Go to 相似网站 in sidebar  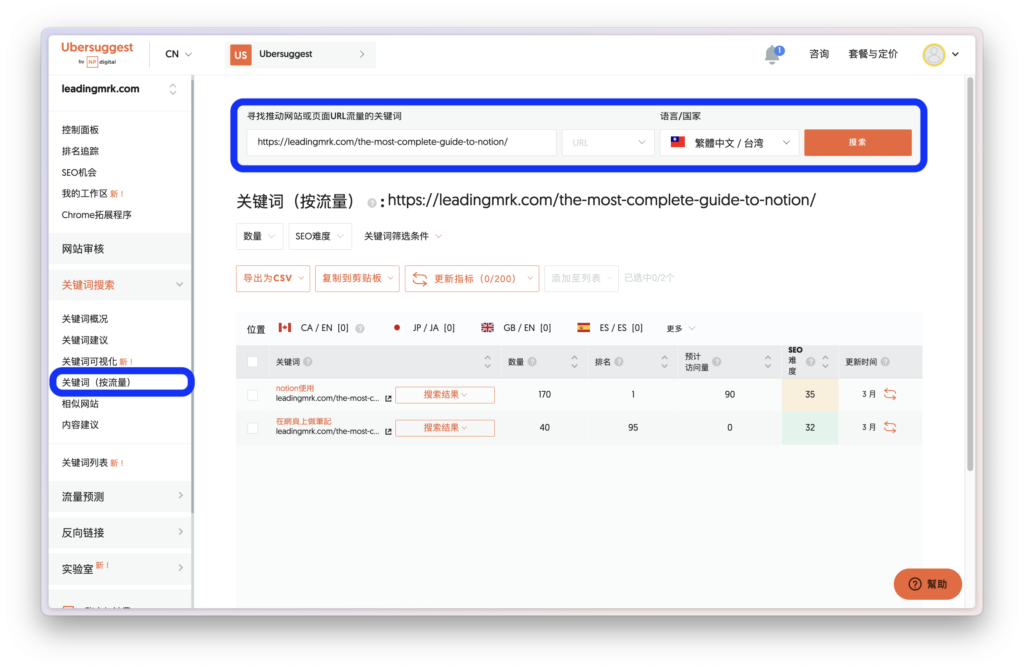point(80,404)
